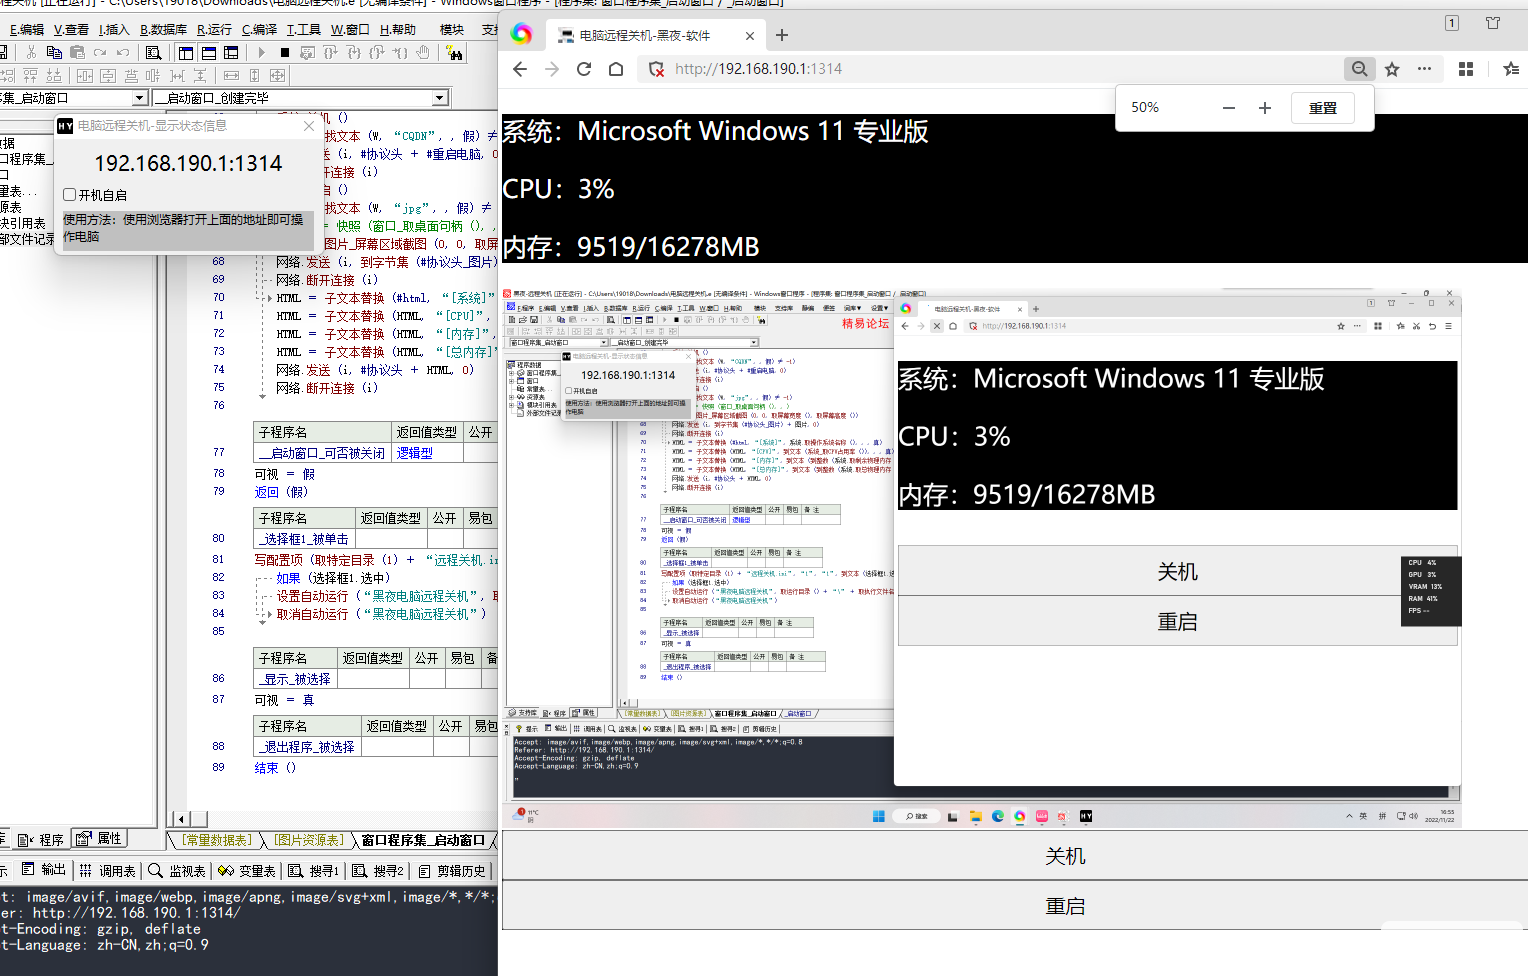Switch to 常量数据表 tab

[x=218, y=840]
